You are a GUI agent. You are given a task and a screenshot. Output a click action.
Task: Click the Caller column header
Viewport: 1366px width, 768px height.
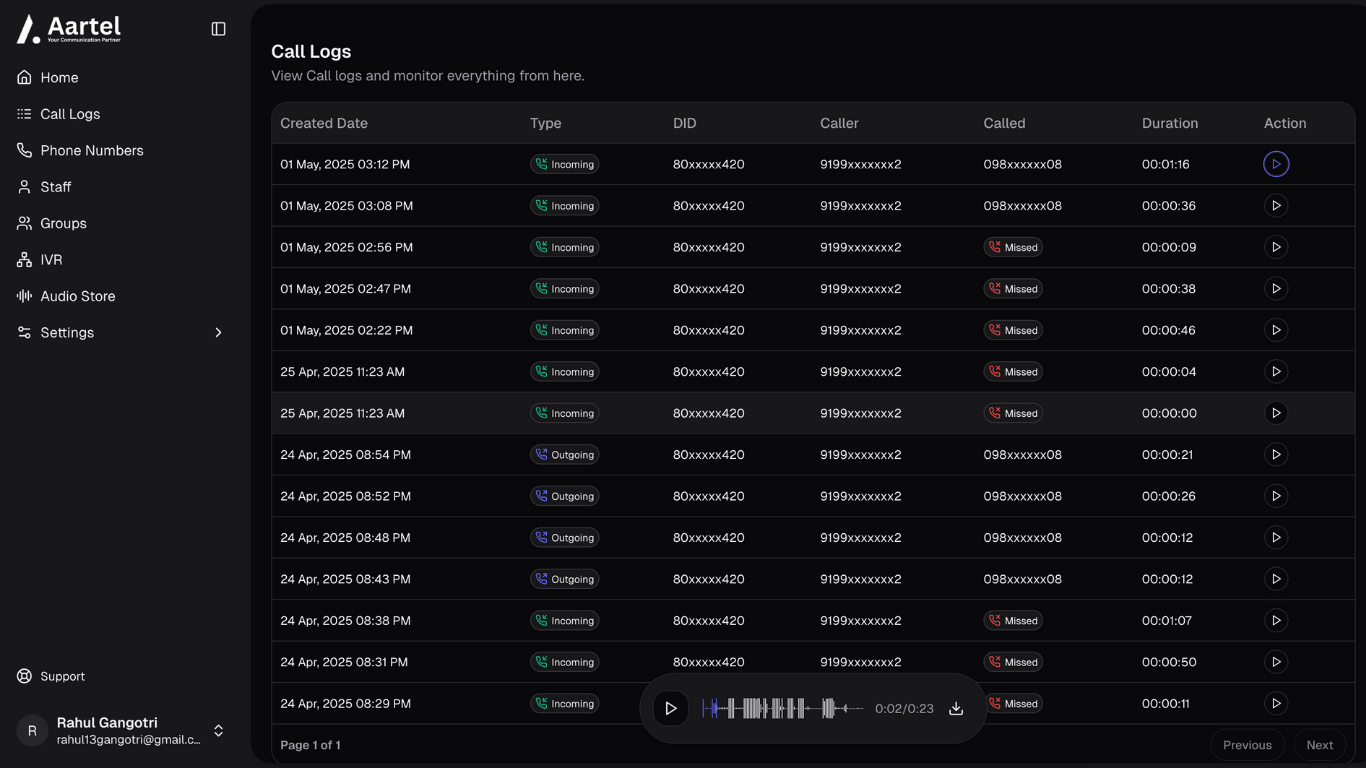point(839,123)
